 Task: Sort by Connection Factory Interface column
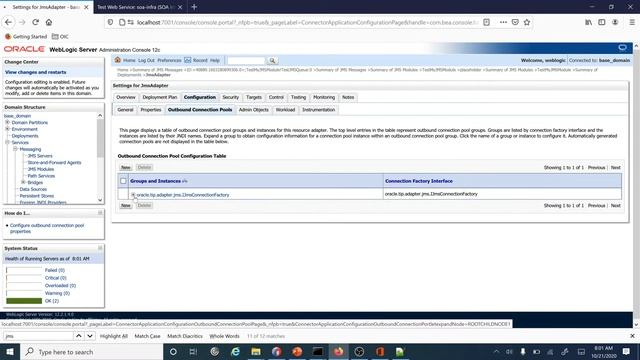tap(419, 181)
